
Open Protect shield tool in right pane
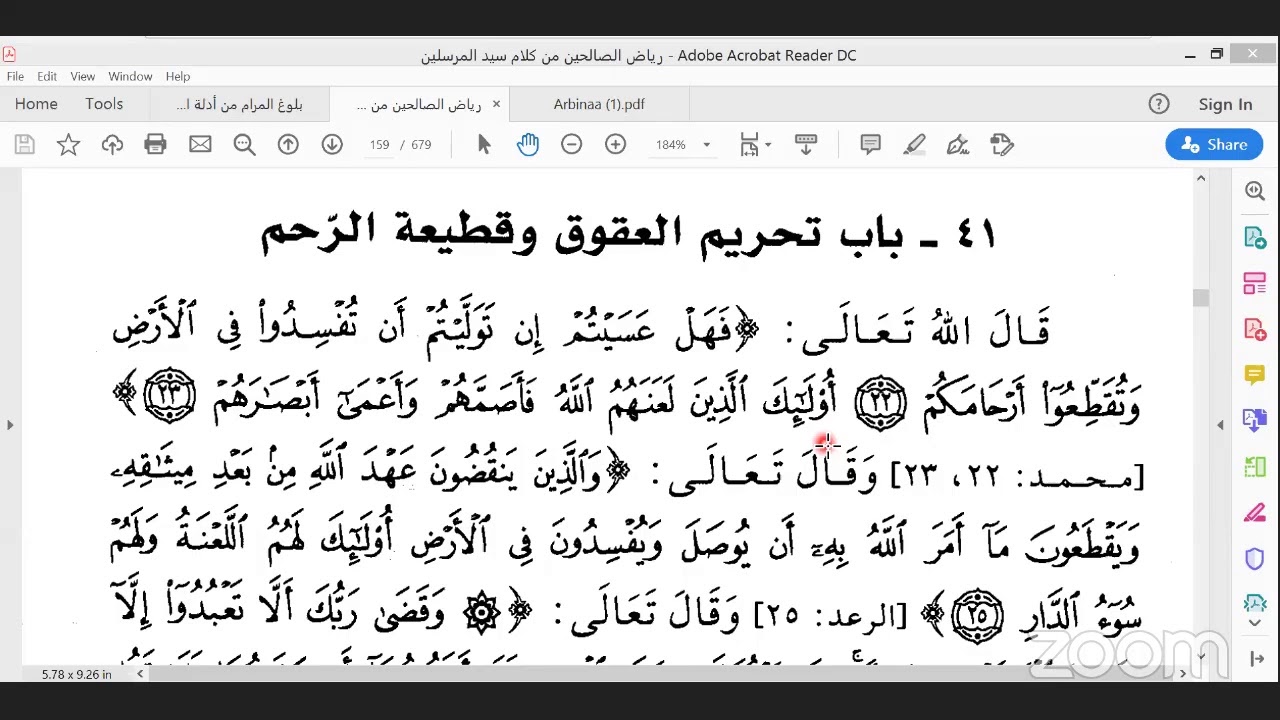[1255, 559]
